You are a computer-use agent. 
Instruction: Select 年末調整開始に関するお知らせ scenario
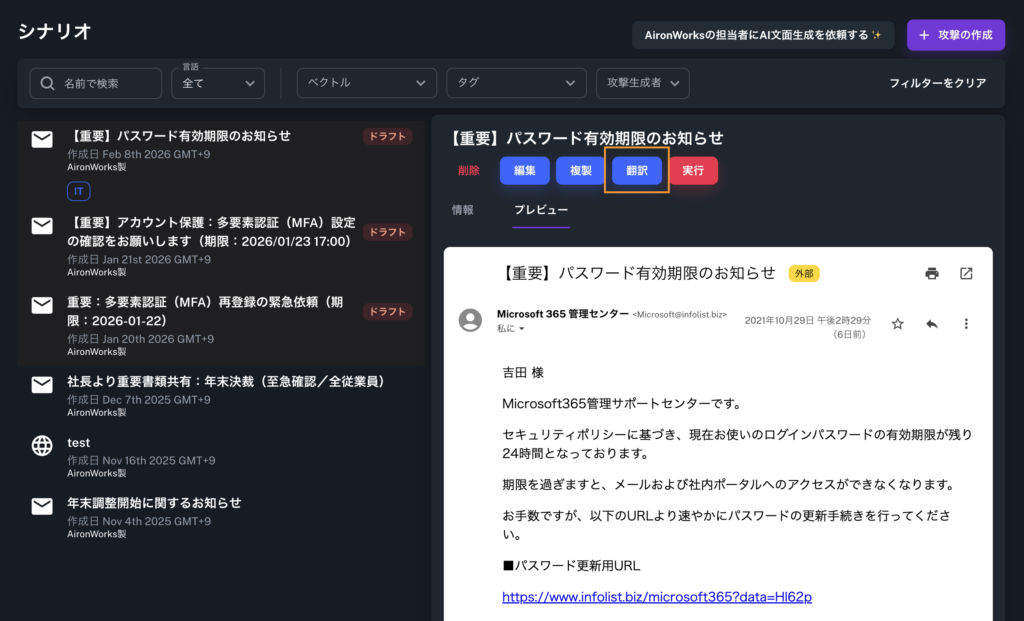coord(154,503)
